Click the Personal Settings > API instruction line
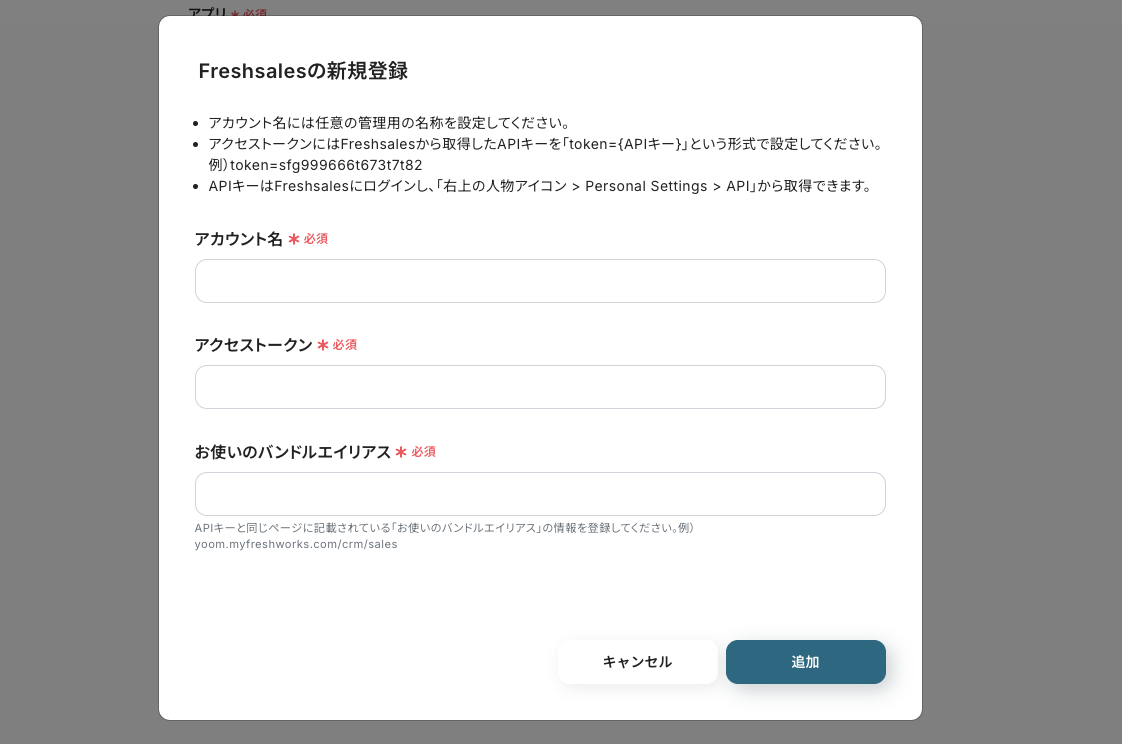Viewport: 1122px width, 744px height. click(540, 186)
